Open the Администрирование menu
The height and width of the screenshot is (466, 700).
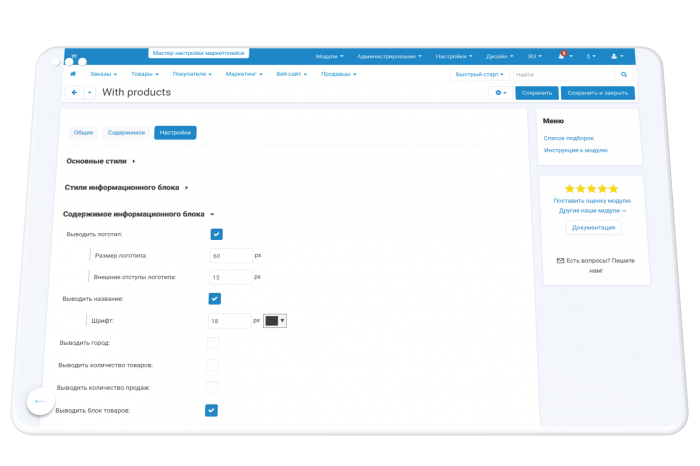pos(389,56)
